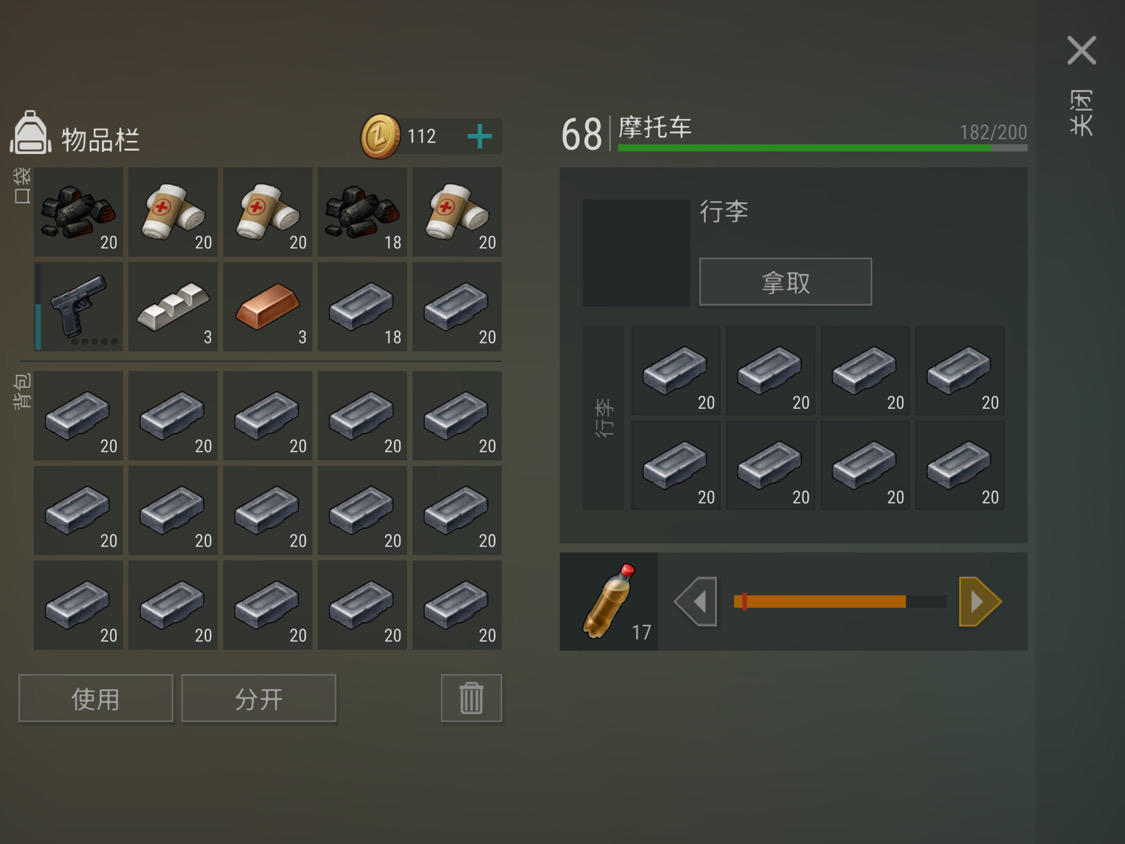Viewport: 1125px width, 844px height.
Task: Select the coal stack with 18
Action: pyautogui.click(x=362, y=212)
